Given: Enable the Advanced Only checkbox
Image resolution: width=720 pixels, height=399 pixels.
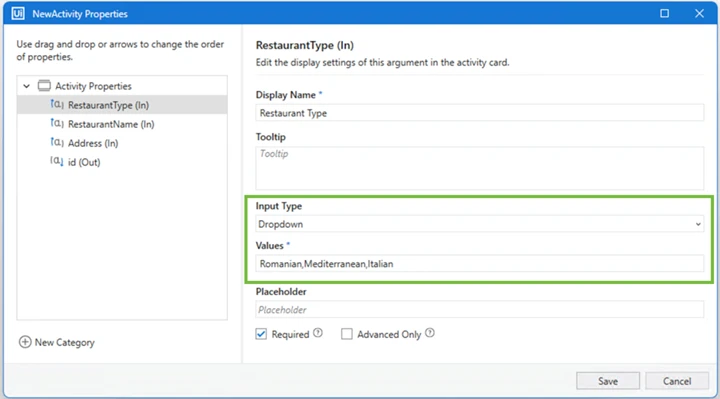Looking at the screenshot, I should (347, 334).
